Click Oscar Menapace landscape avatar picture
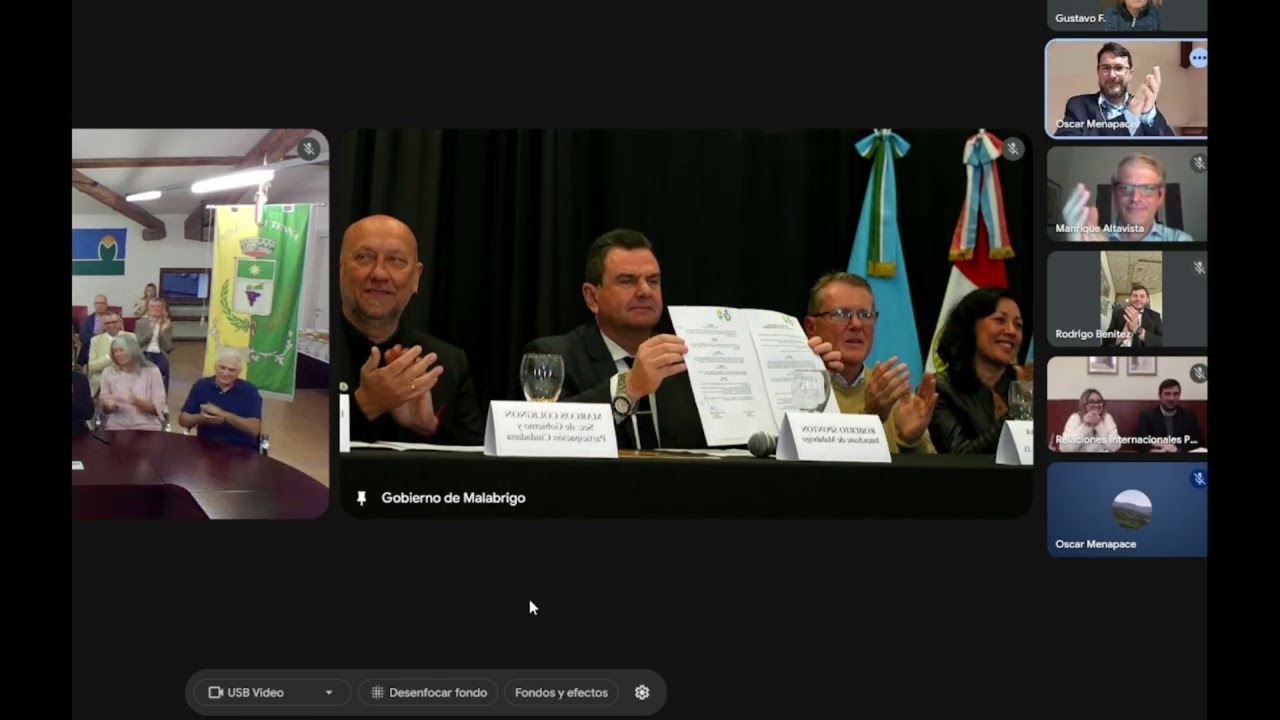The width and height of the screenshot is (1280, 720). tap(1132, 509)
